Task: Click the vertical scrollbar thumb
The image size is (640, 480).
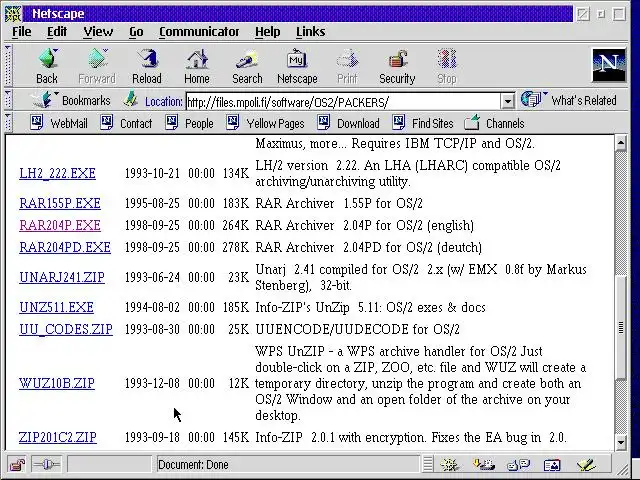Action: point(621,328)
